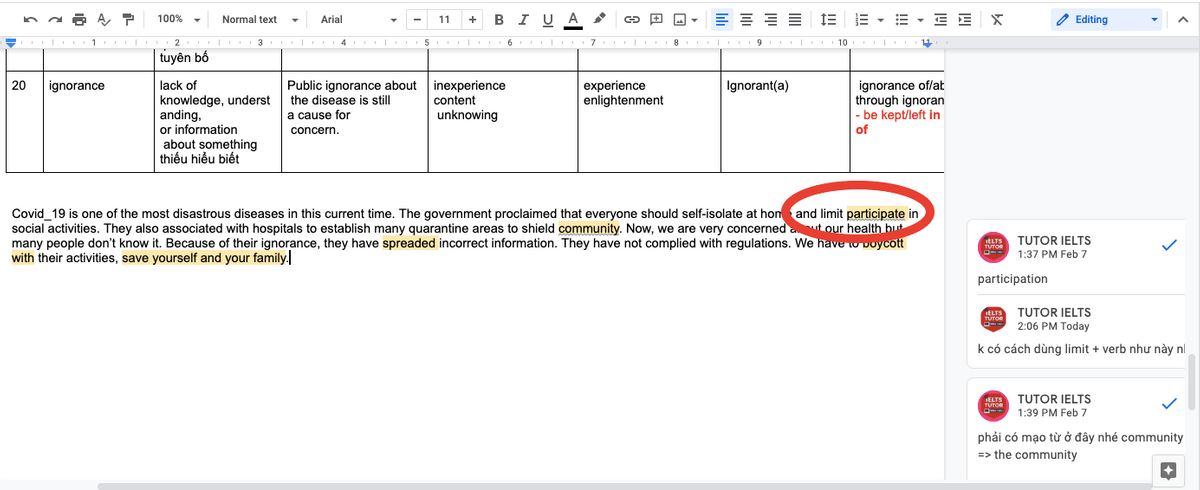Print the document
Viewport: 1200px width, 490px height.
(79, 19)
